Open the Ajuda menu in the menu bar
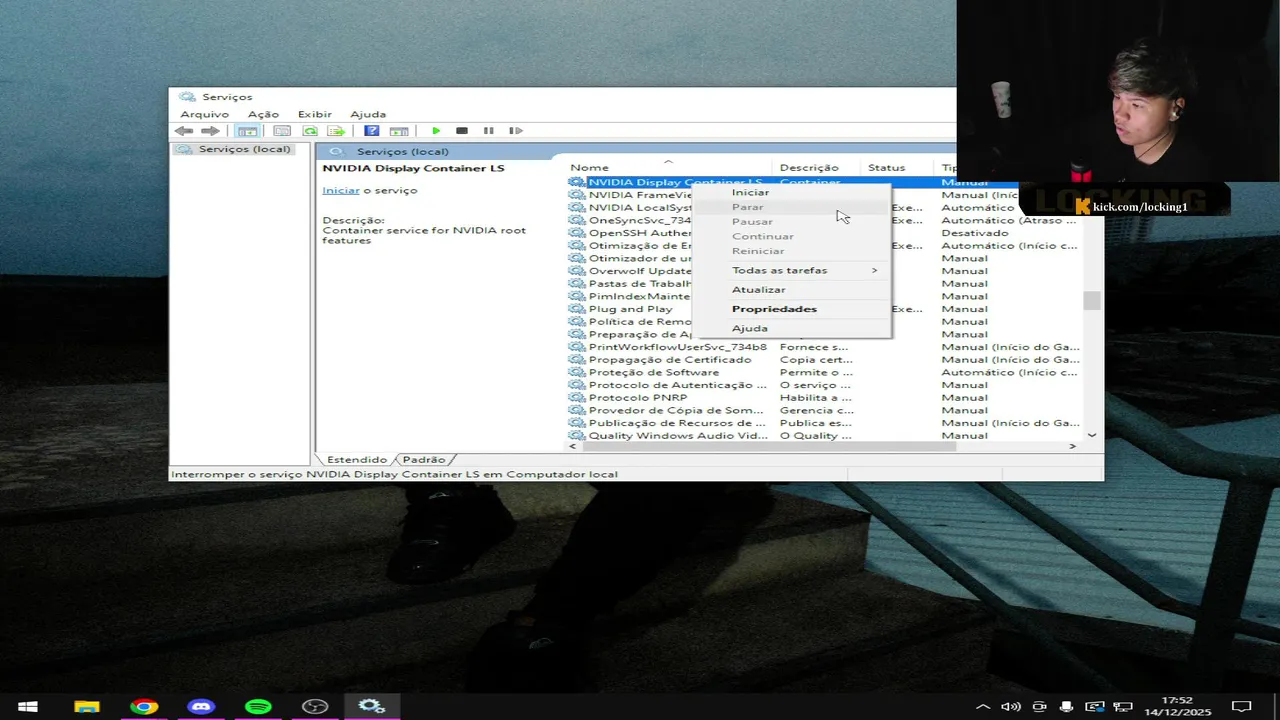This screenshot has height=720, width=1280. coord(368,114)
